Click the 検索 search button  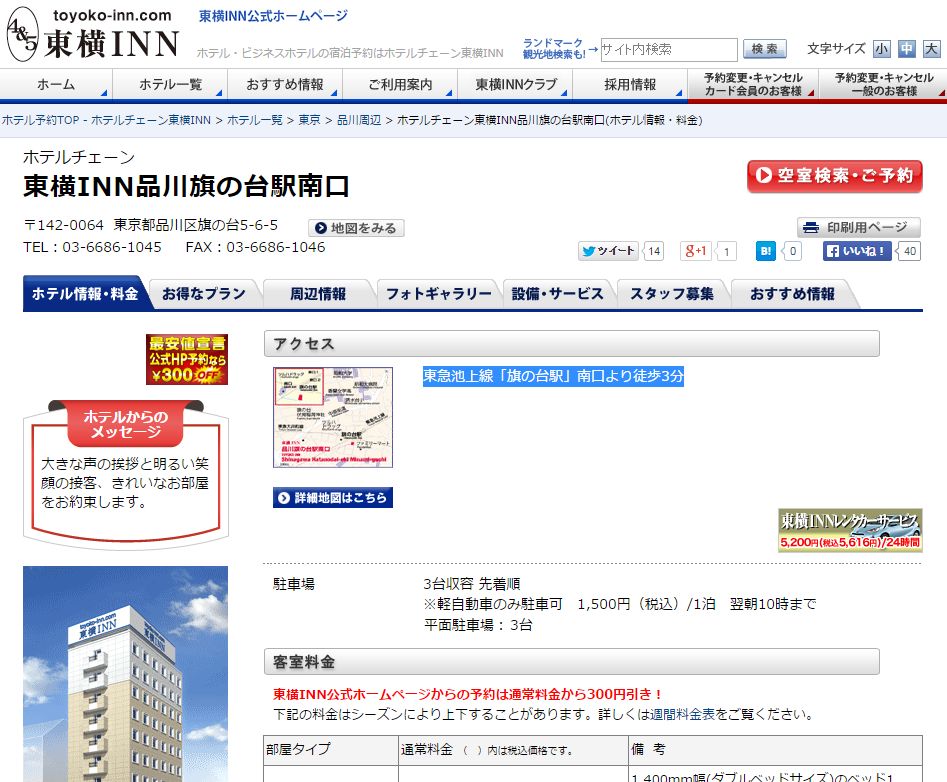click(765, 49)
